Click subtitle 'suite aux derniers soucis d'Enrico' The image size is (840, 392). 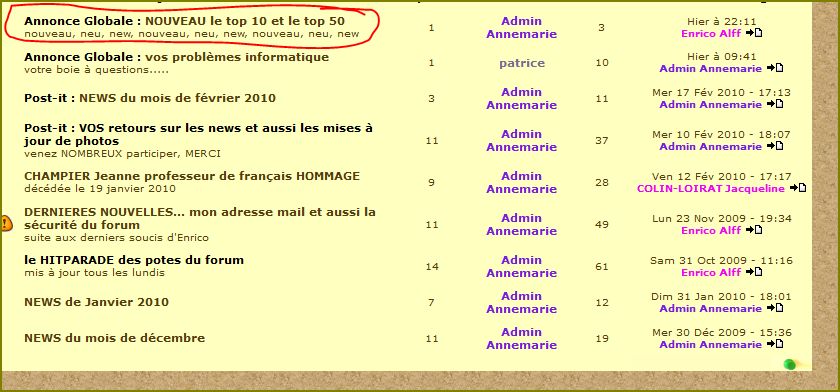(x=116, y=237)
